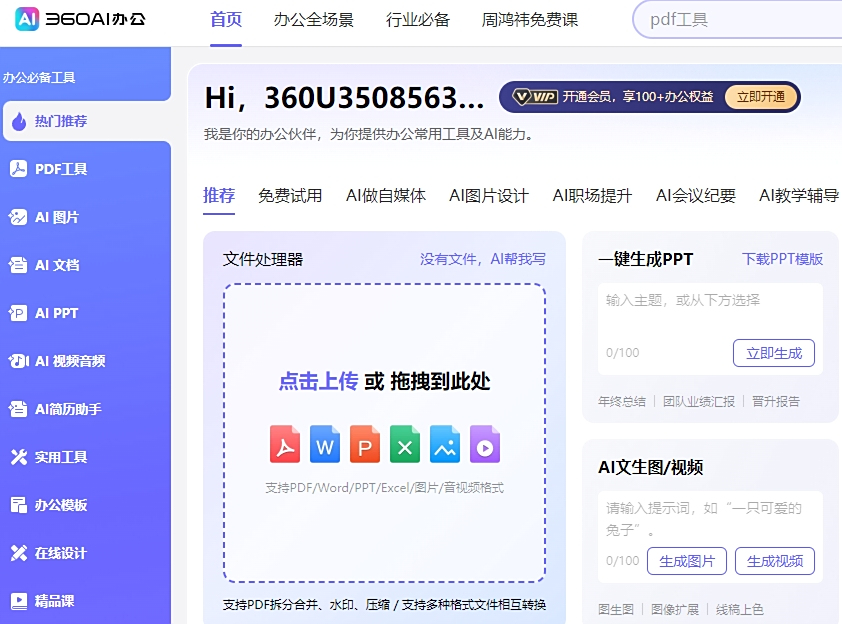Viewport: 842px width, 624px height.
Task: Click the image file icon in the upload area
Action: pos(445,444)
